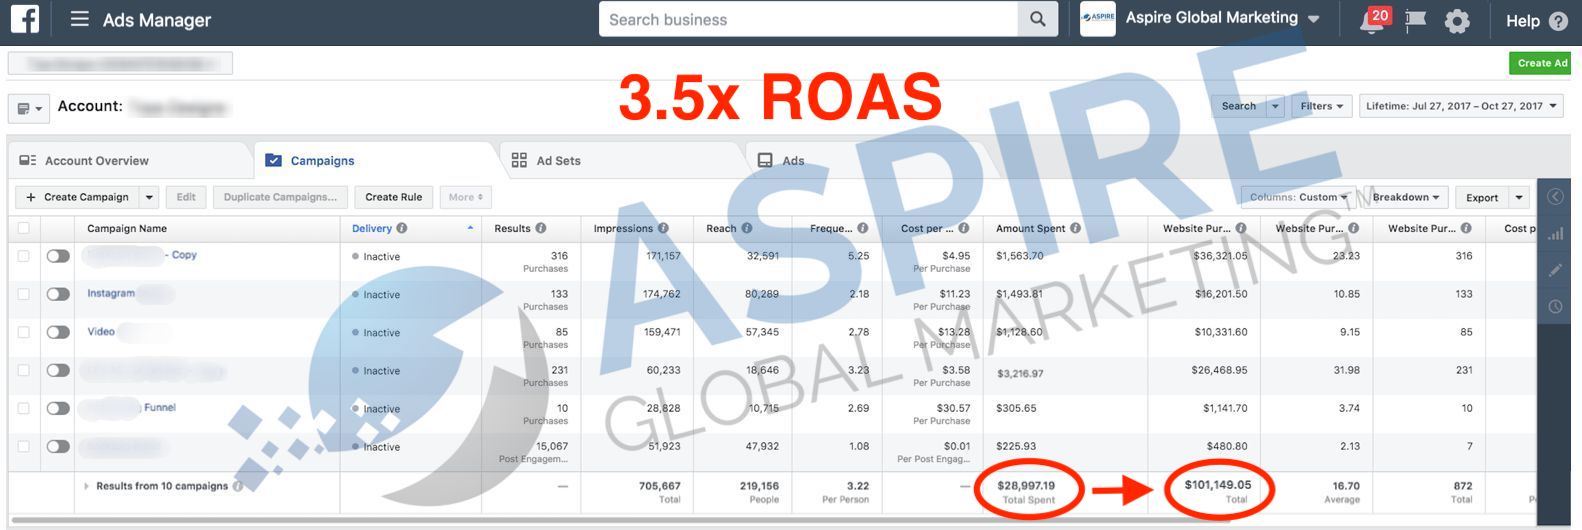1582x530 pixels.
Task: Click the info icon beside Reach header
Action: point(746,228)
